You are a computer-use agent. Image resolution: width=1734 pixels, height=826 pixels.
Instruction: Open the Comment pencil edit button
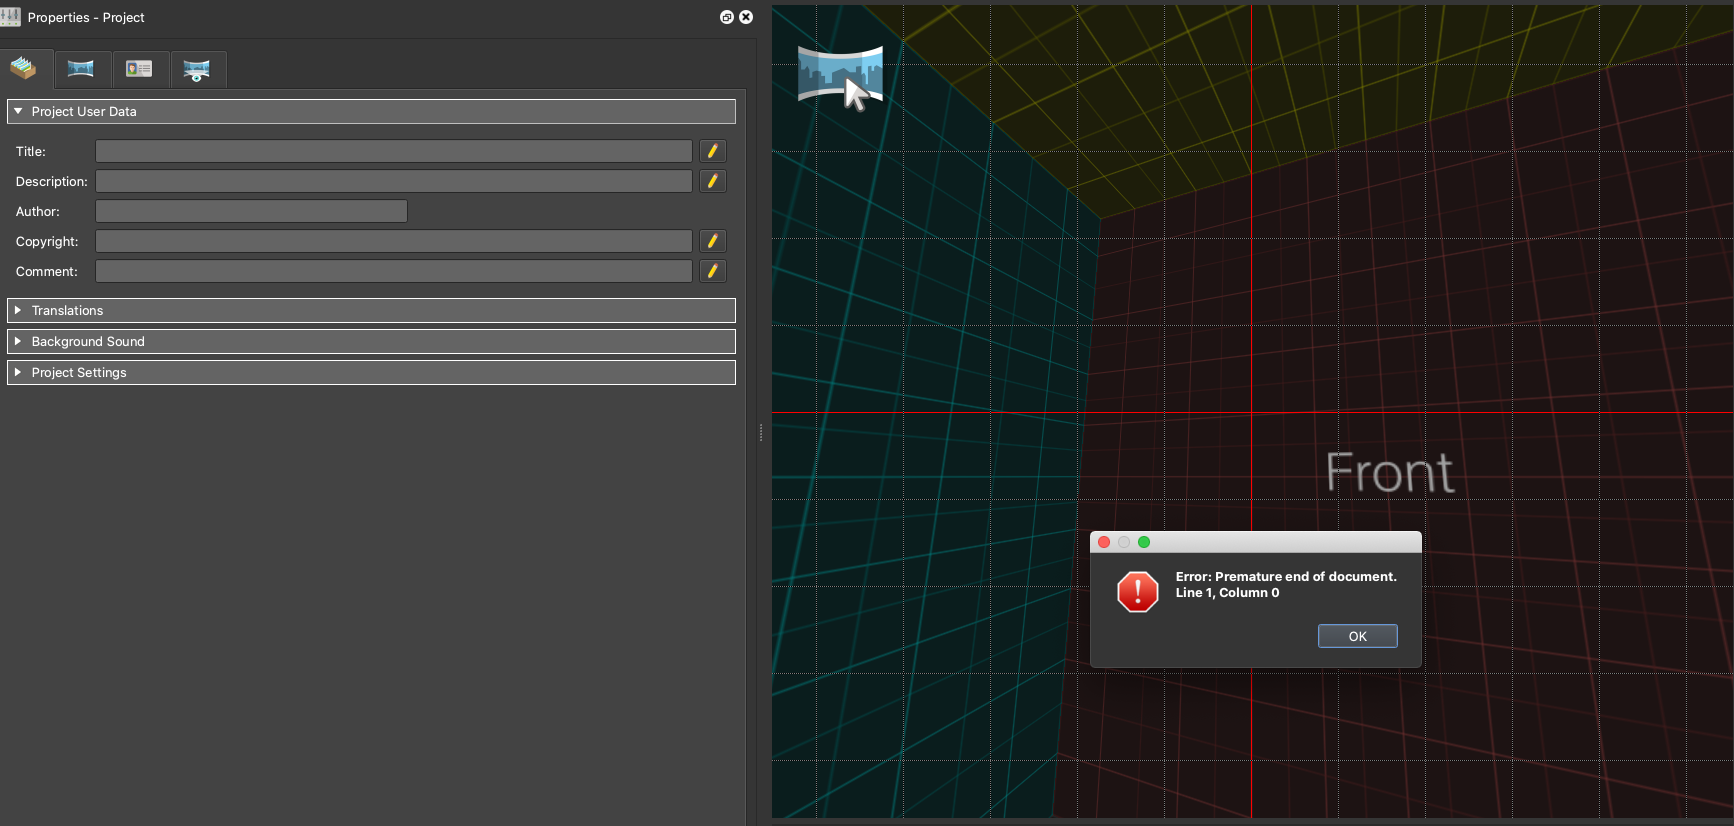tap(713, 271)
